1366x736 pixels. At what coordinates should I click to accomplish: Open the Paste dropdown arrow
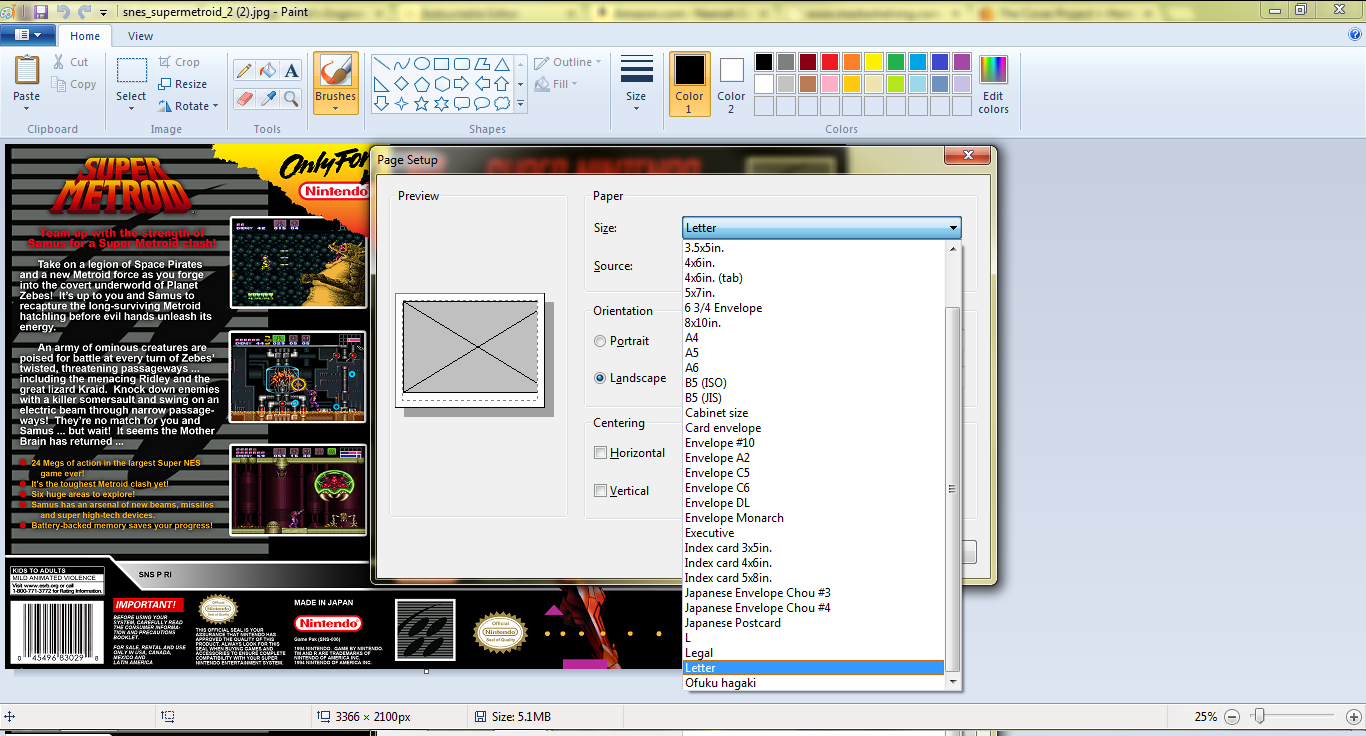click(x=27, y=109)
